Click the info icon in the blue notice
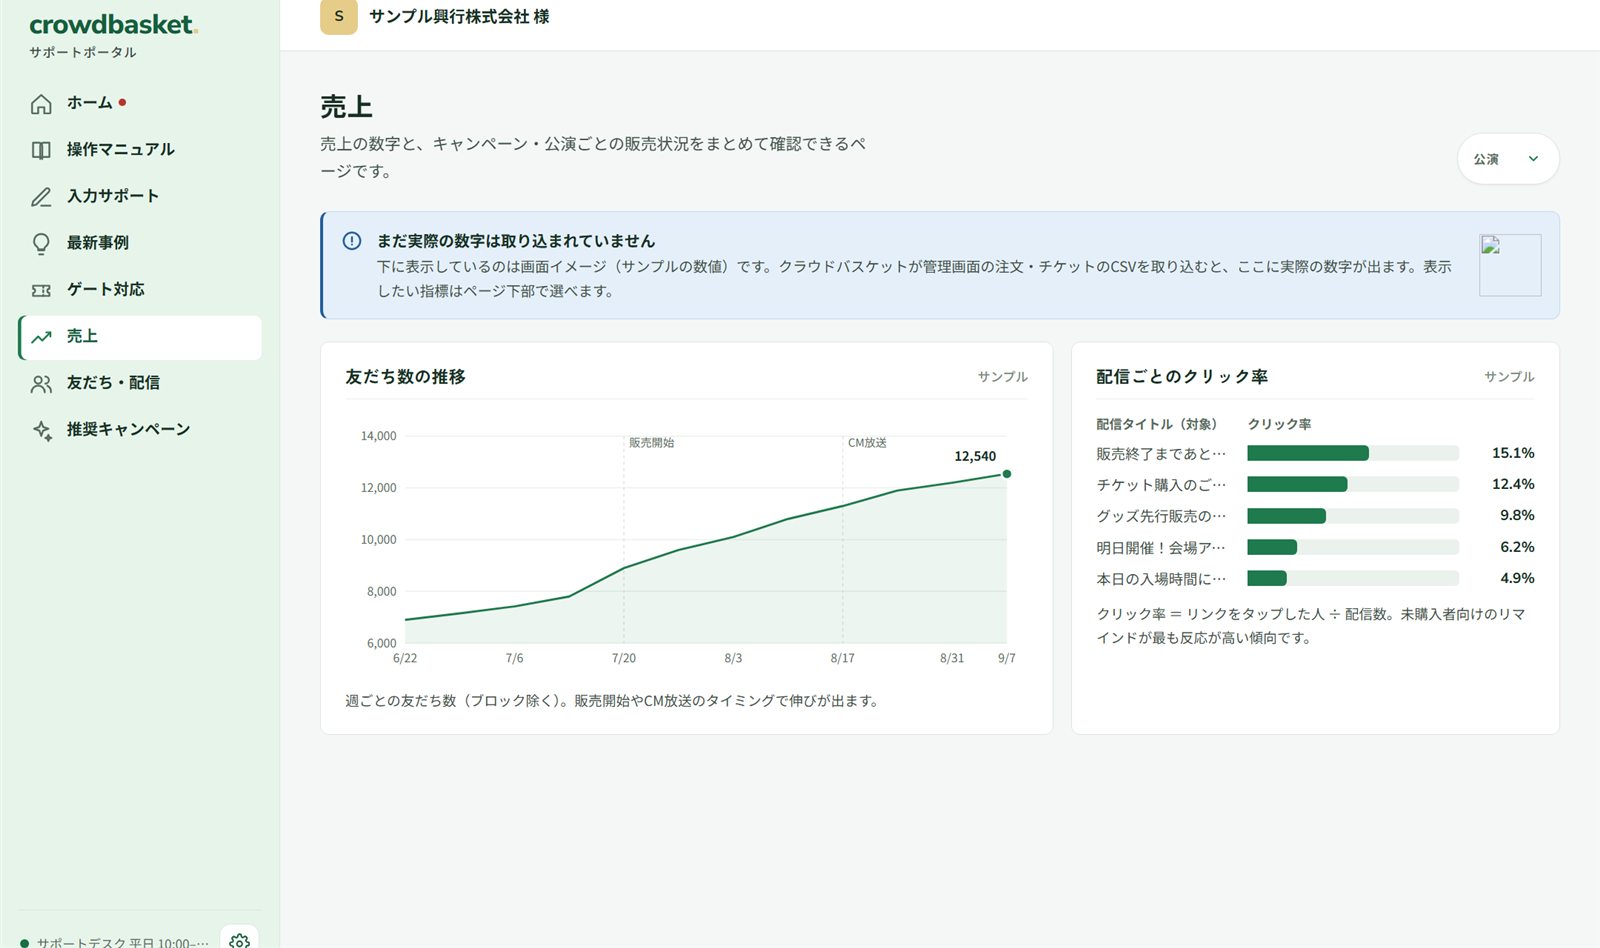The height and width of the screenshot is (948, 1600). click(x=352, y=241)
